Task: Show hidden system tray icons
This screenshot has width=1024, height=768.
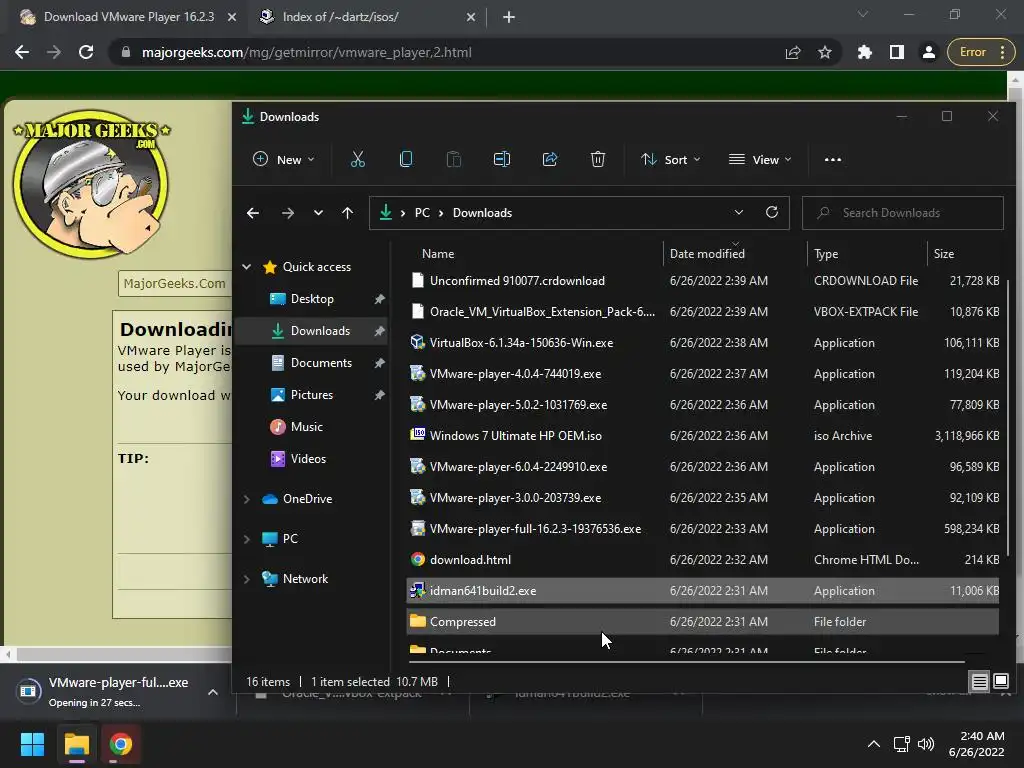Action: pyautogui.click(x=873, y=744)
